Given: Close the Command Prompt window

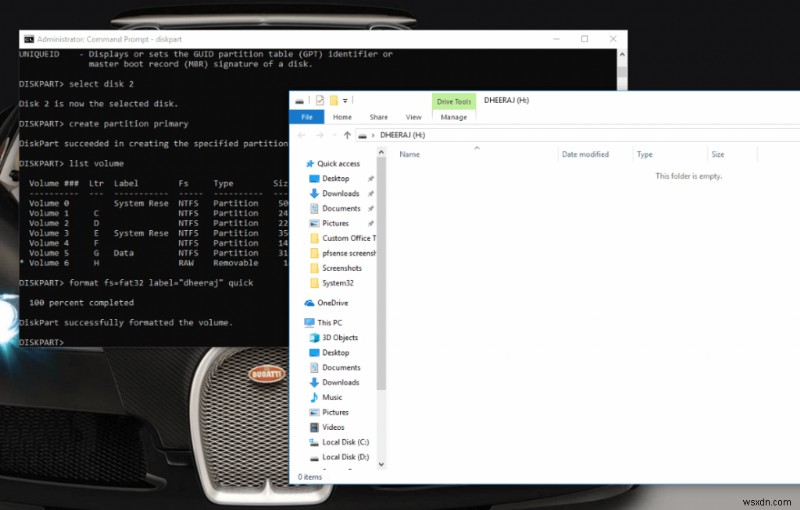Looking at the screenshot, I should point(613,39).
